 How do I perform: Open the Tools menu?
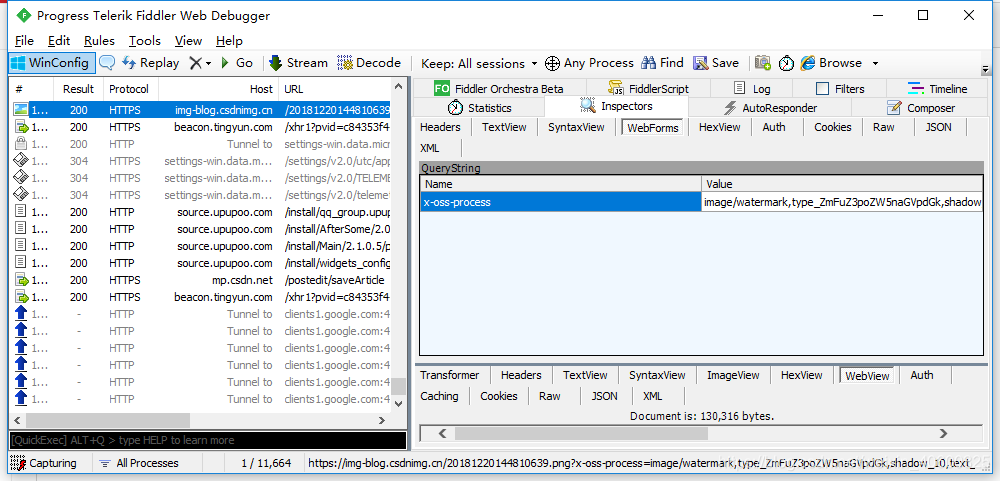[145, 41]
